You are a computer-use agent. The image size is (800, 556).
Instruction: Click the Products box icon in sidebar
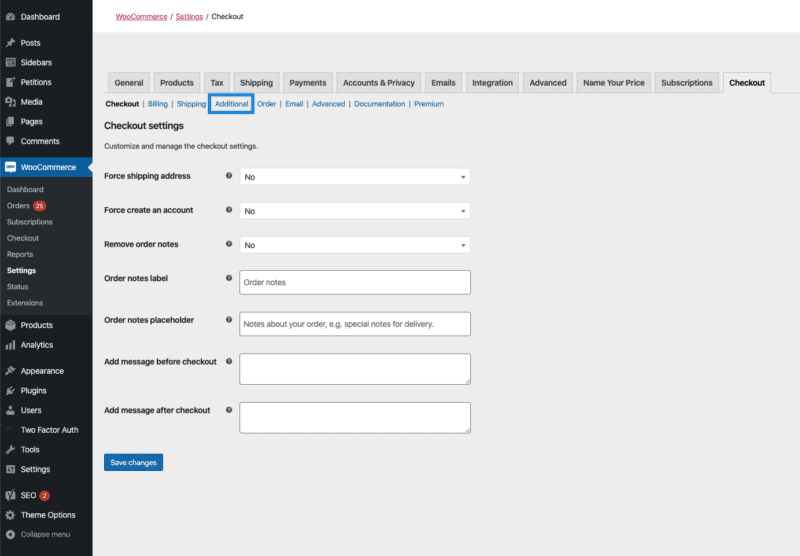(x=10, y=325)
